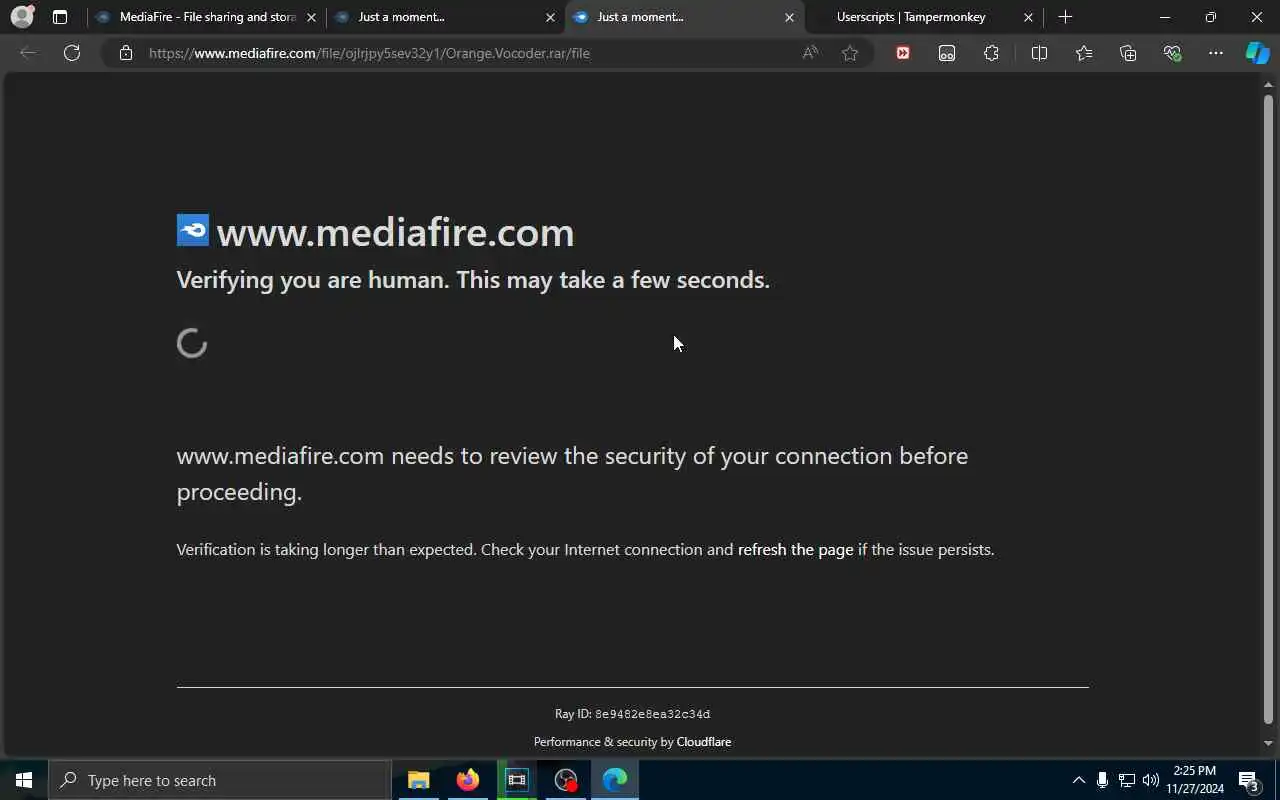Add this page to favorites star
1280x800 pixels.
[x=850, y=53]
